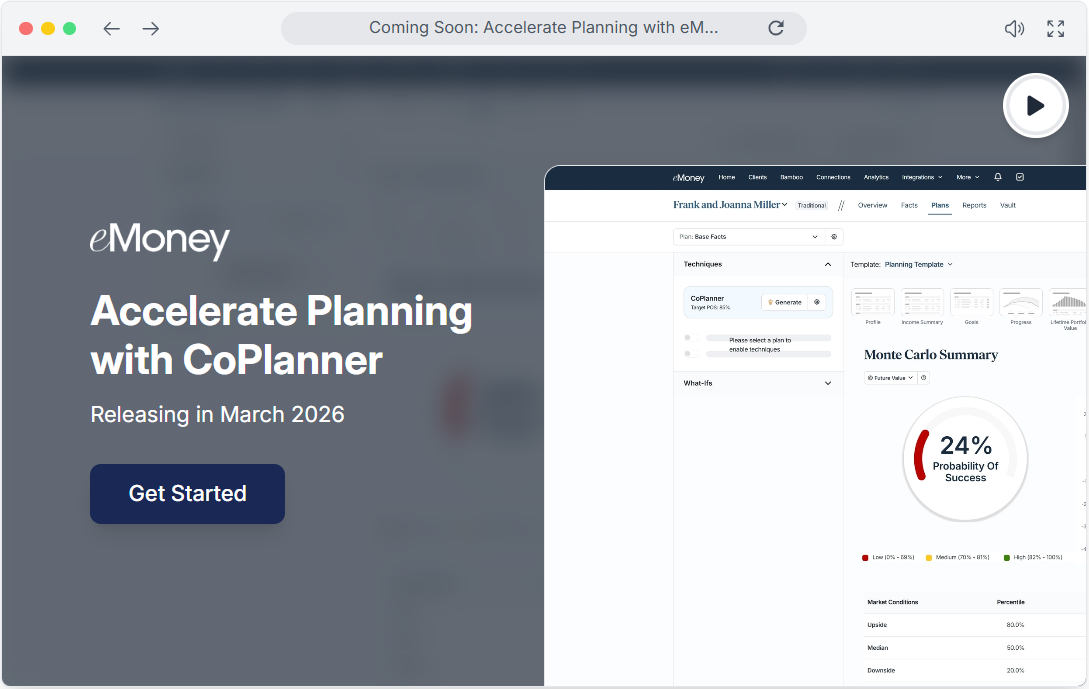1089x689 pixels.
Task: Collapse the Techniques section
Action: point(827,265)
